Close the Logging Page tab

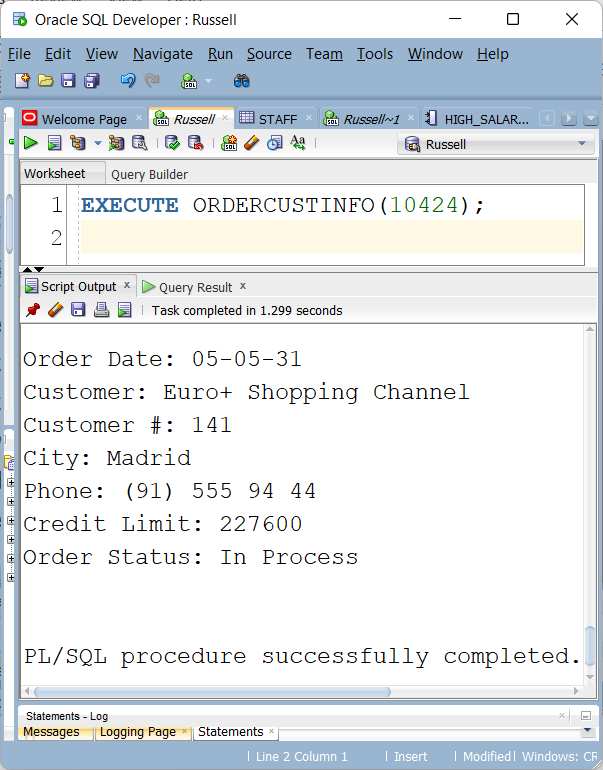pyautogui.click(x=184, y=731)
